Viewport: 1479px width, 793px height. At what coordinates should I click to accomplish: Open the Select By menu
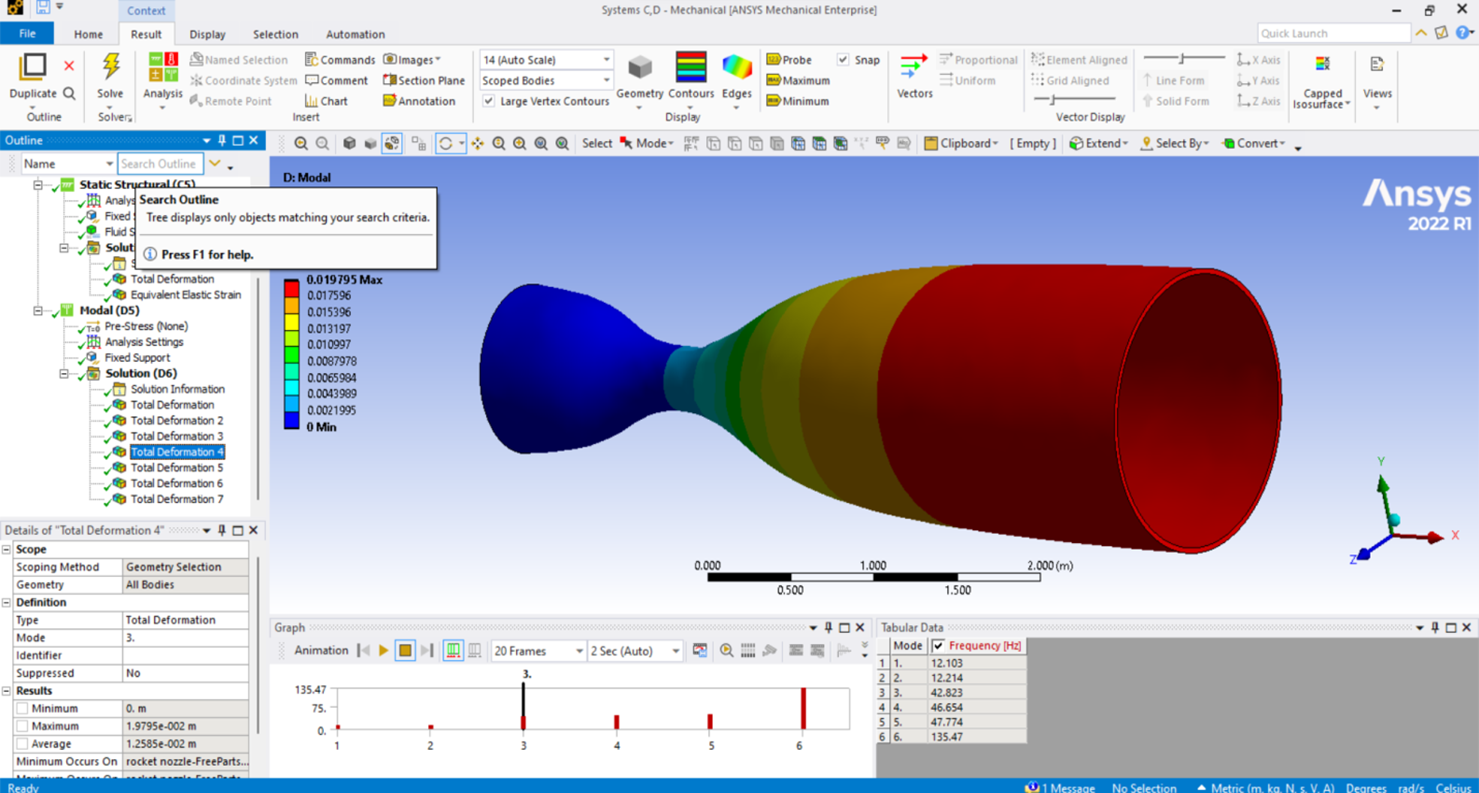[x=1174, y=144]
